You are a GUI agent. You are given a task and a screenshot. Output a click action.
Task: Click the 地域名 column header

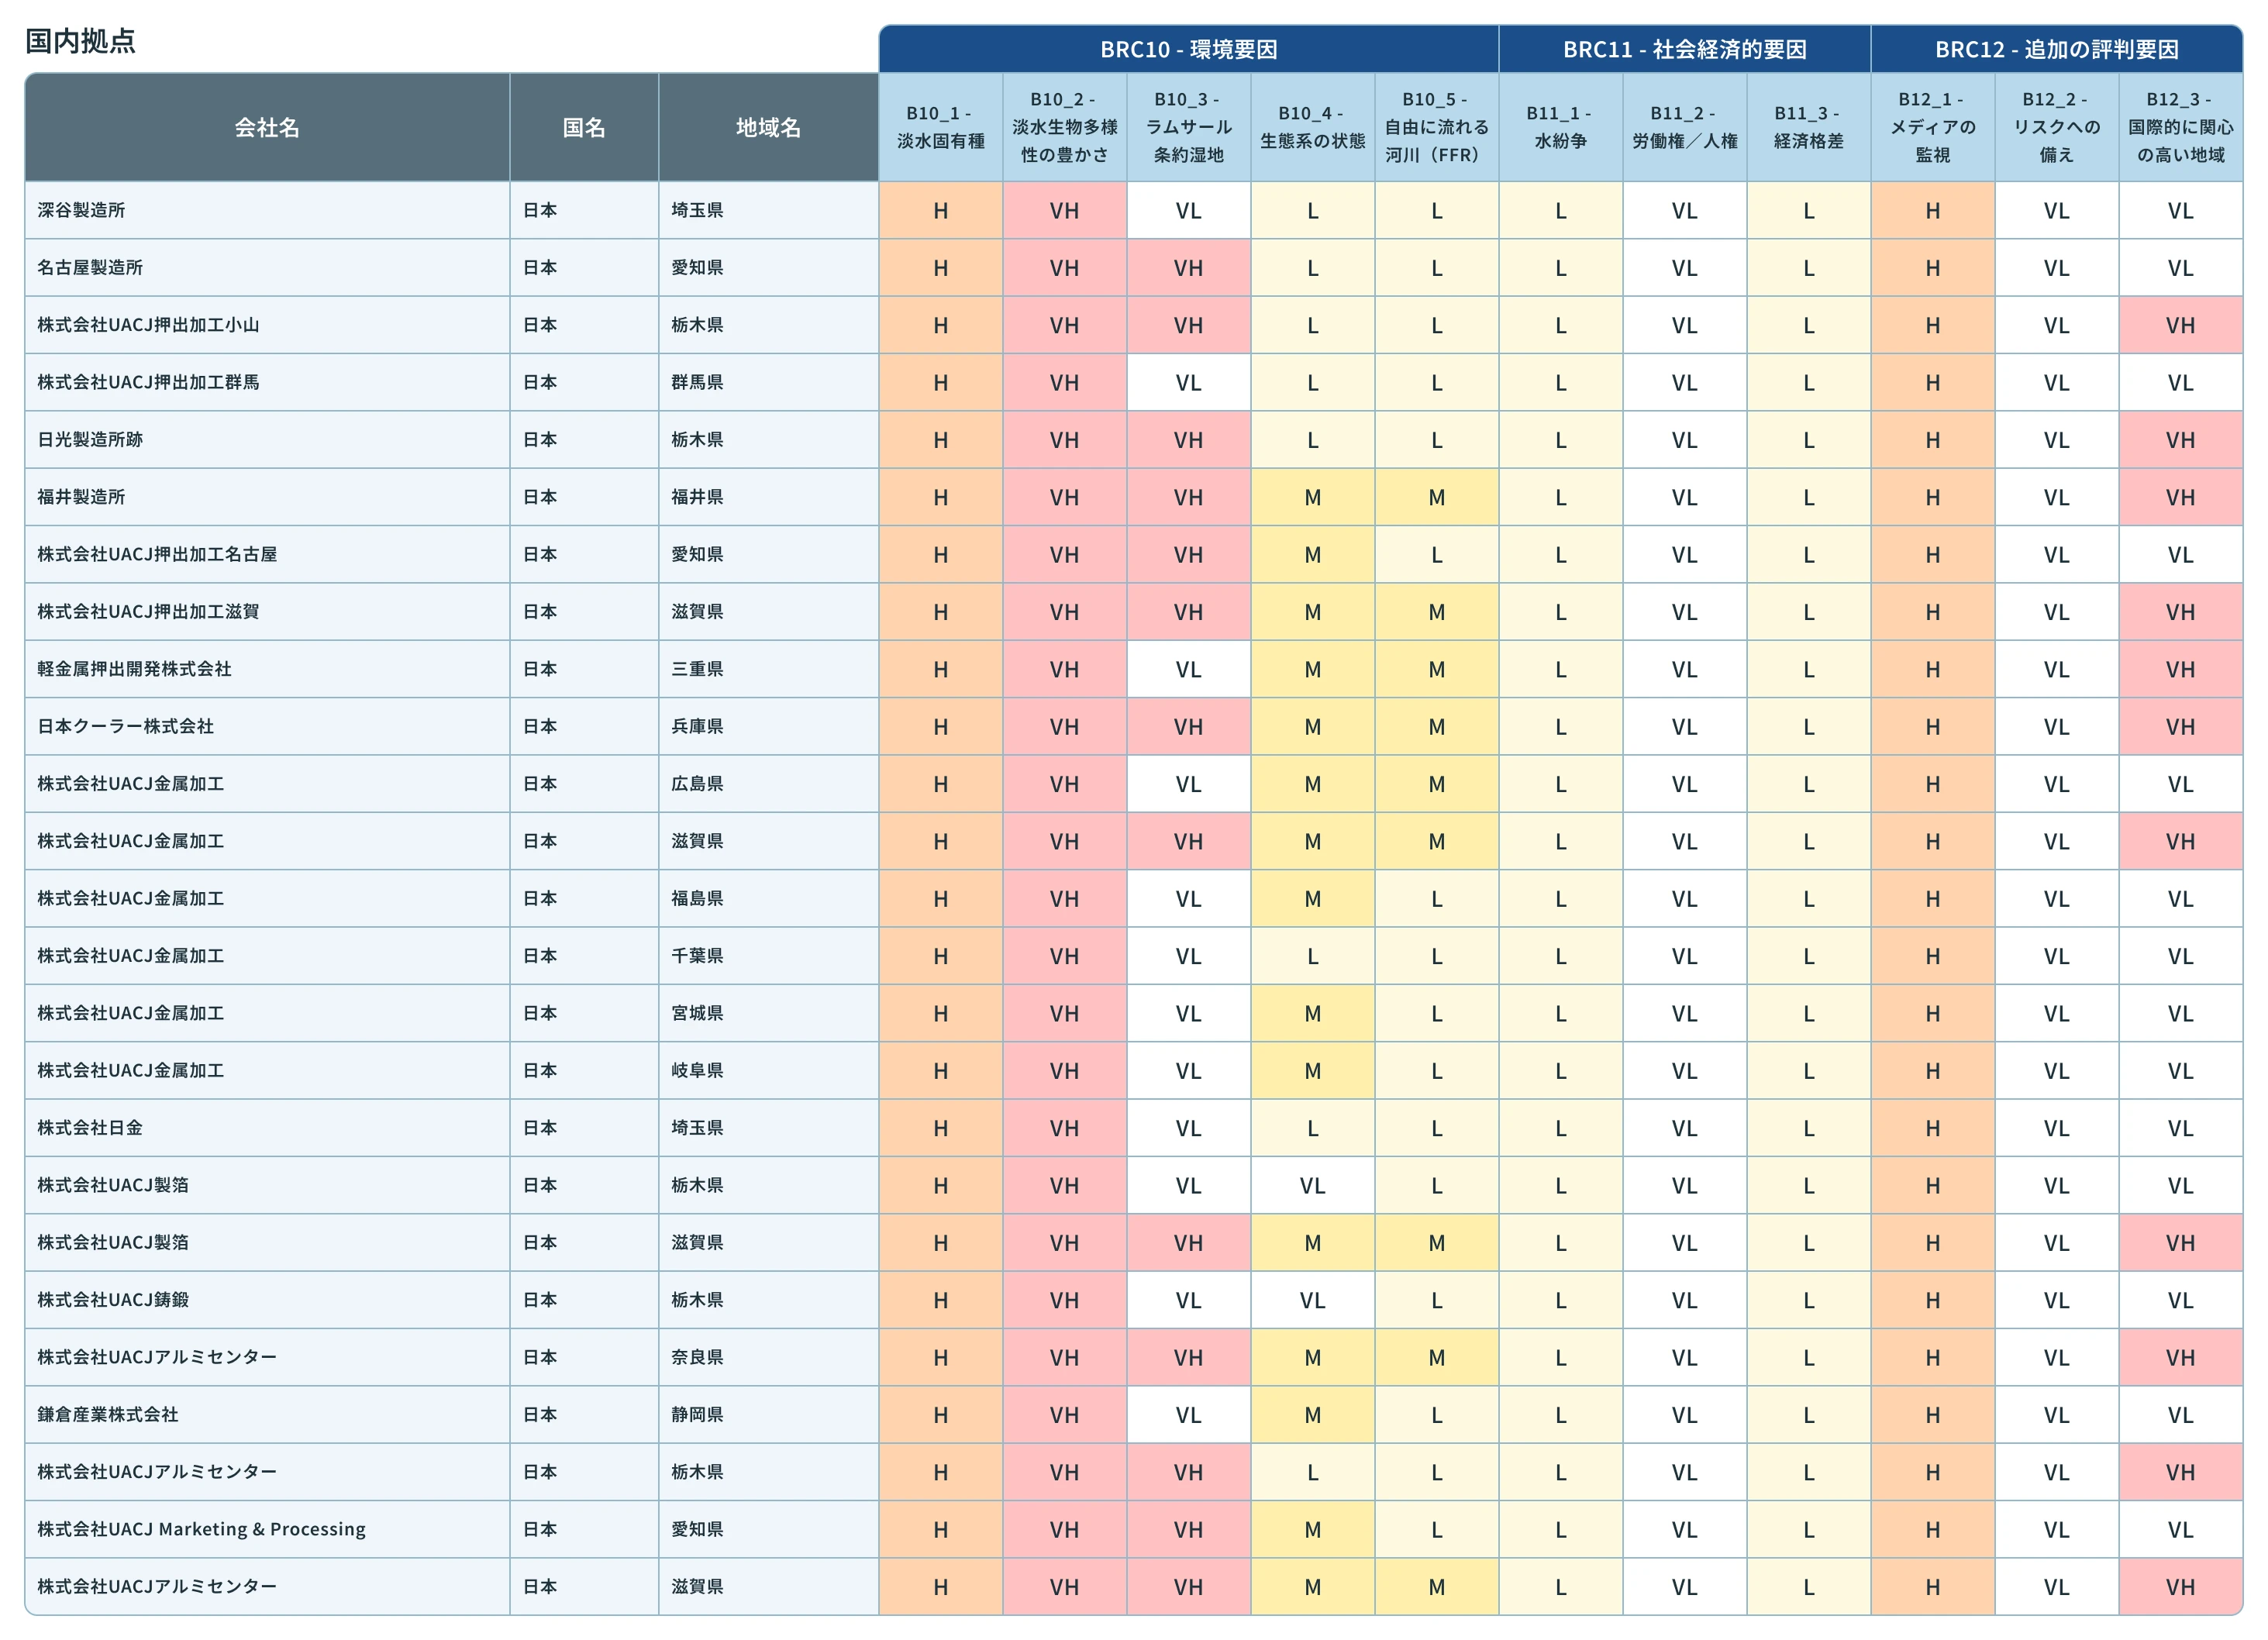[x=768, y=127]
